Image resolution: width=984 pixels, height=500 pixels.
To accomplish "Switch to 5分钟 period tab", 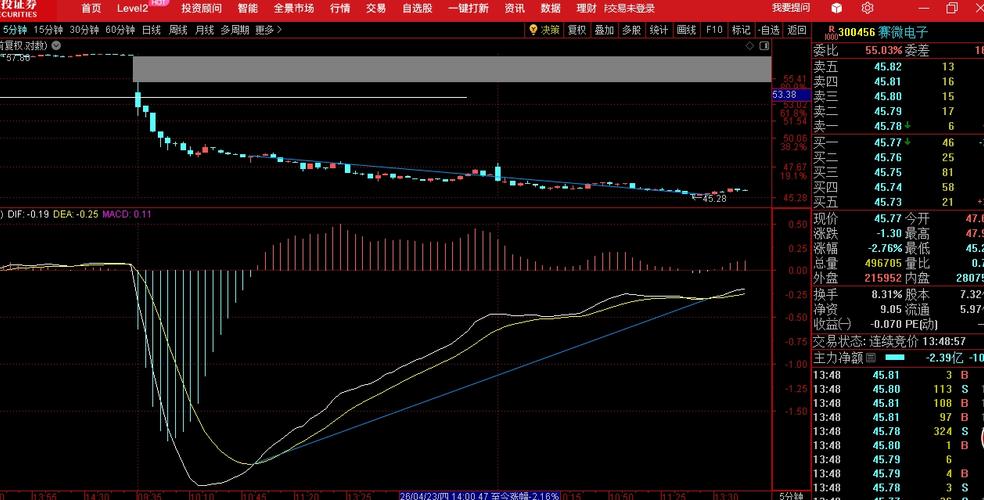I will coord(15,29).
